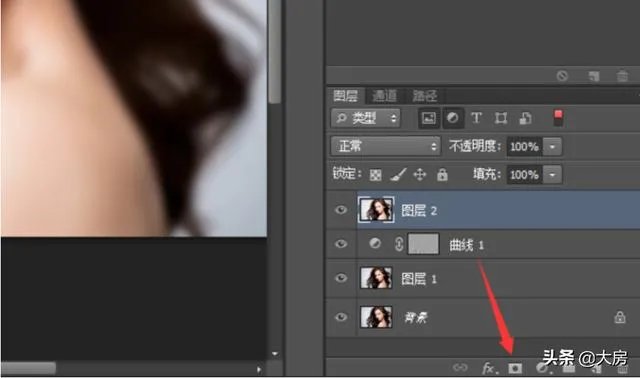Click the 不透明度 label

point(475,146)
